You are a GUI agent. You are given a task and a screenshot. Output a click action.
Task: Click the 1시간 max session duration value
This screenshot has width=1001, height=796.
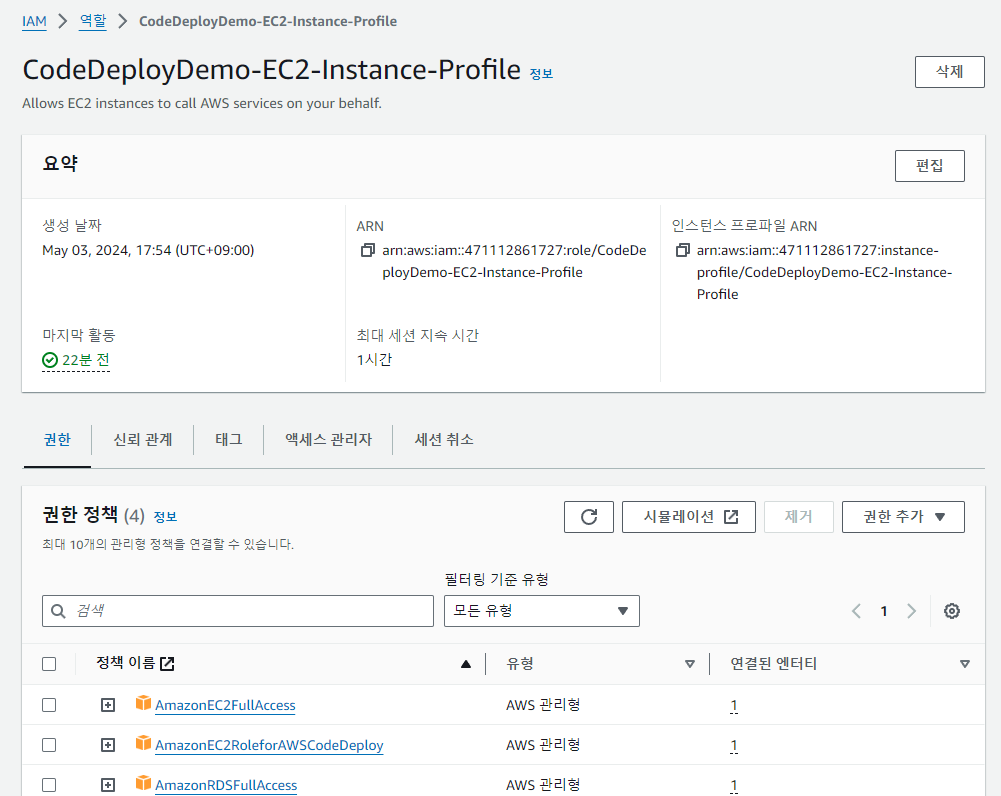tap(374, 360)
